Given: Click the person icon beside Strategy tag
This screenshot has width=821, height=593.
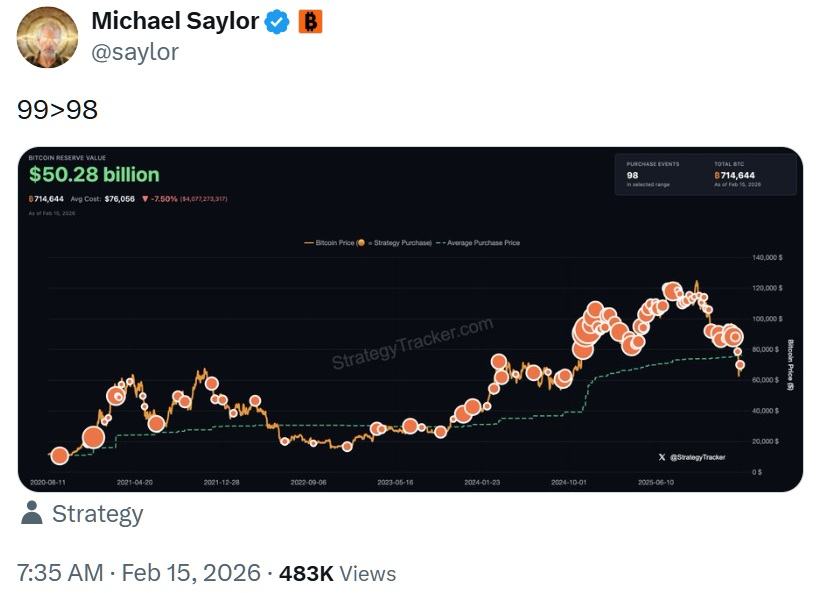Looking at the screenshot, I should (x=31, y=514).
